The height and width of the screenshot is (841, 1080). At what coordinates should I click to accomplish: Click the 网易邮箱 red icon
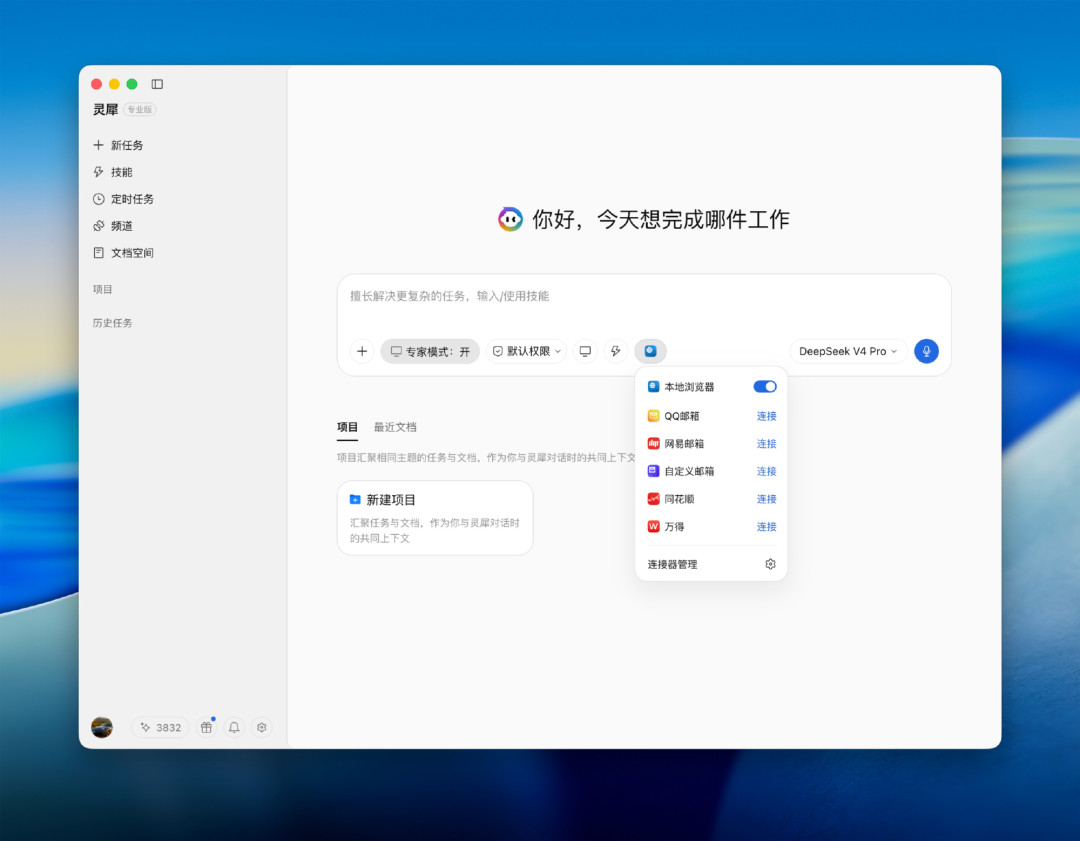654,444
